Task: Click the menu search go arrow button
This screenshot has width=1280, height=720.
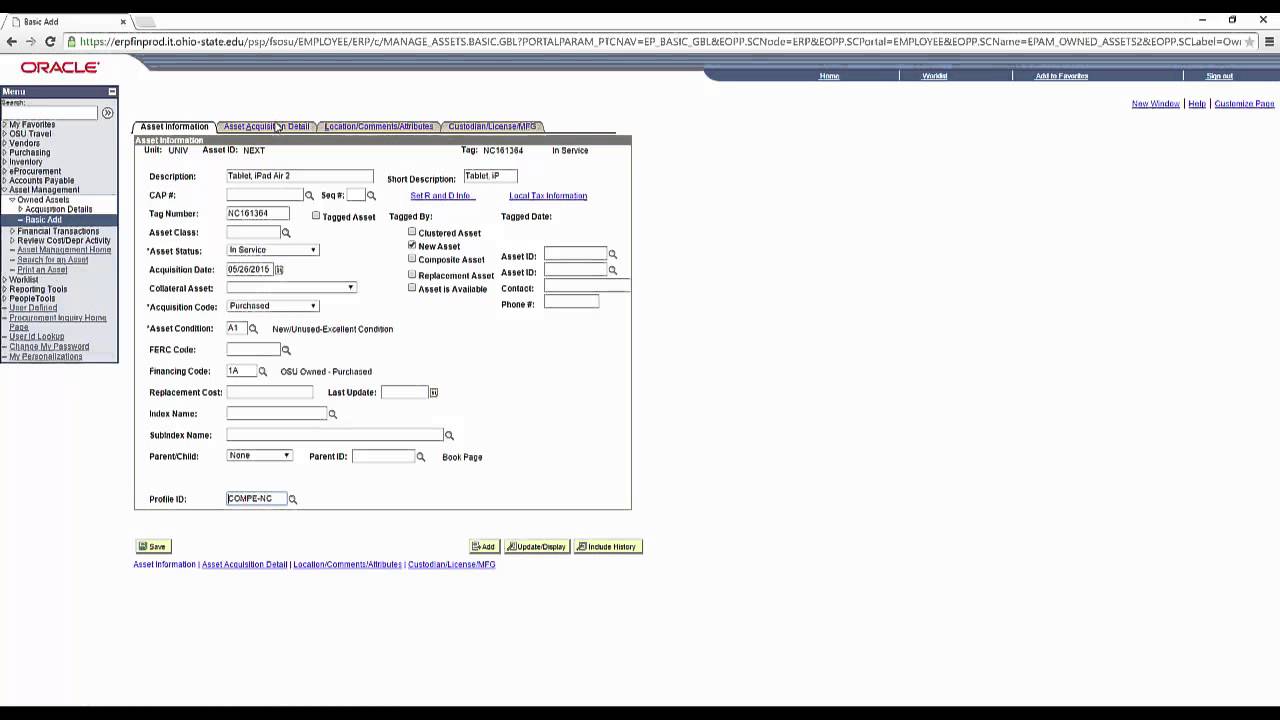Action: click(x=108, y=113)
